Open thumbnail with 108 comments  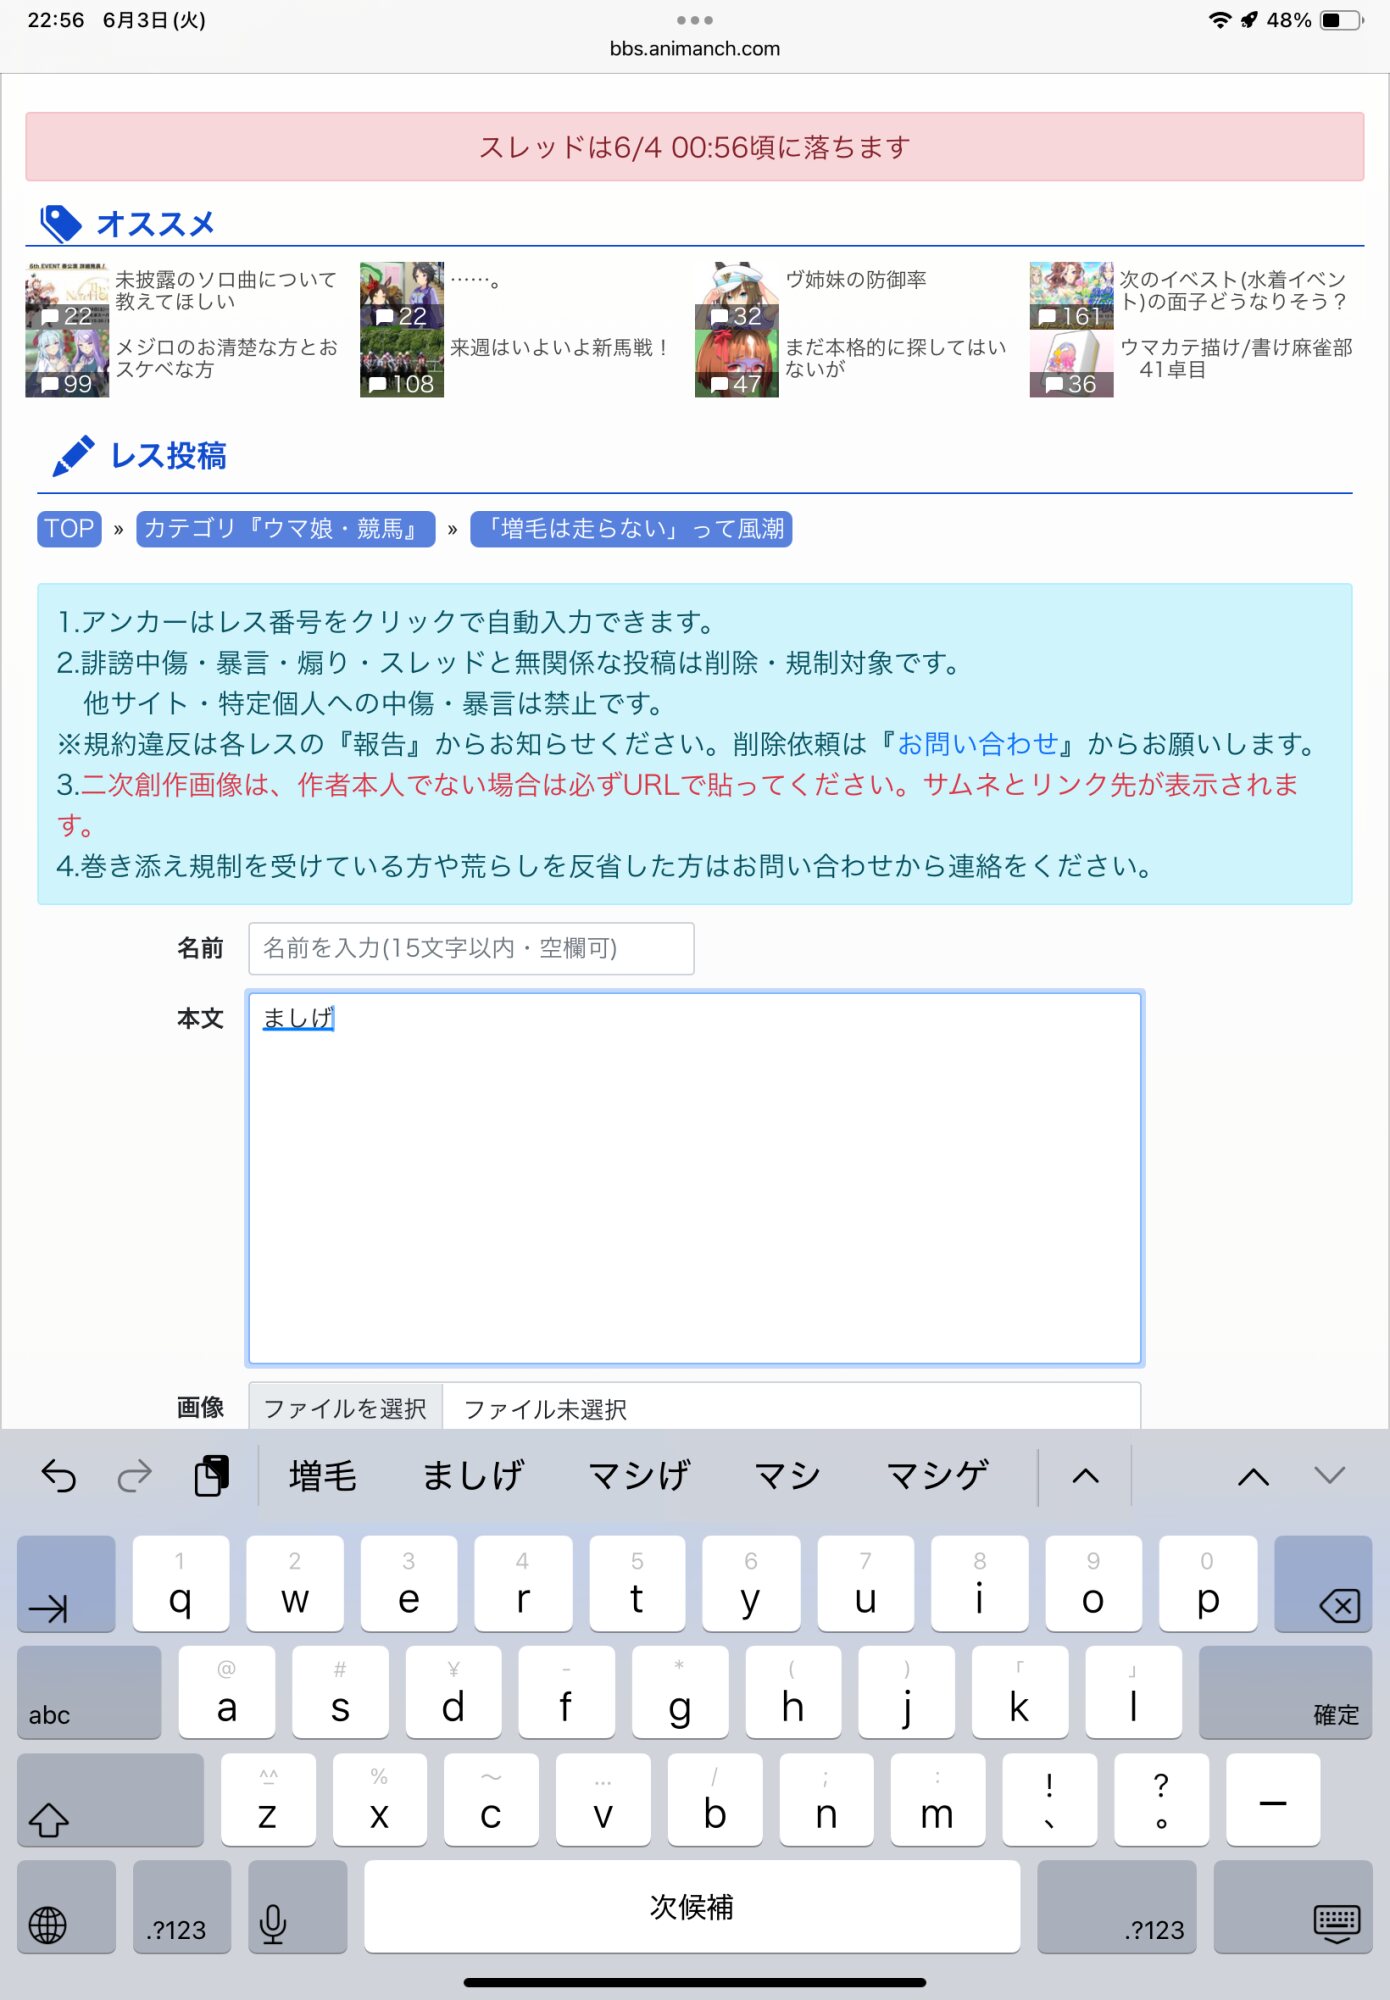pyautogui.click(x=401, y=364)
